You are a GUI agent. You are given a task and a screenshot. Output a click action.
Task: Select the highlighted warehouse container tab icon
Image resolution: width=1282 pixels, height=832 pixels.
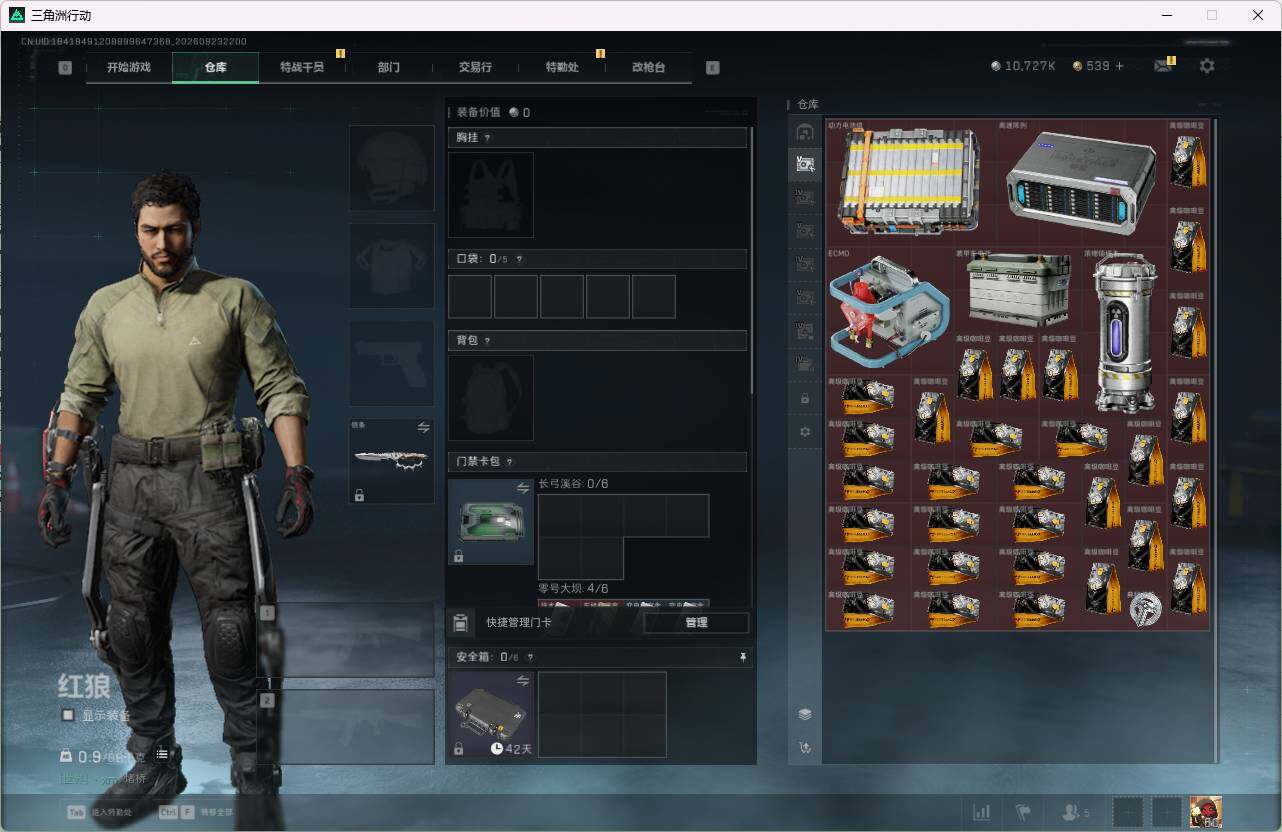(805, 164)
